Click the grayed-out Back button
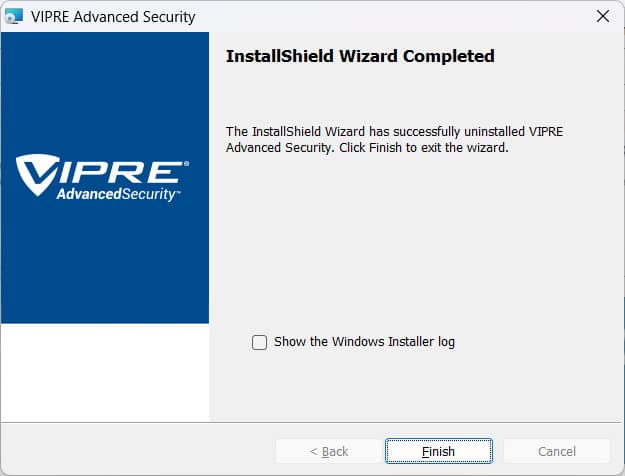 coord(328,451)
